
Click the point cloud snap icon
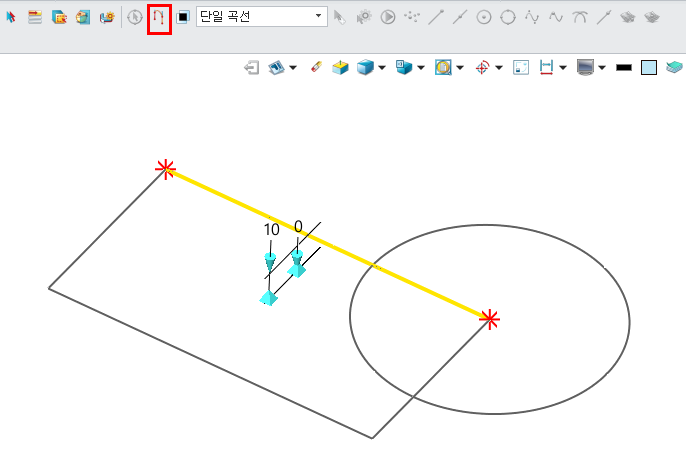(412, 17)
